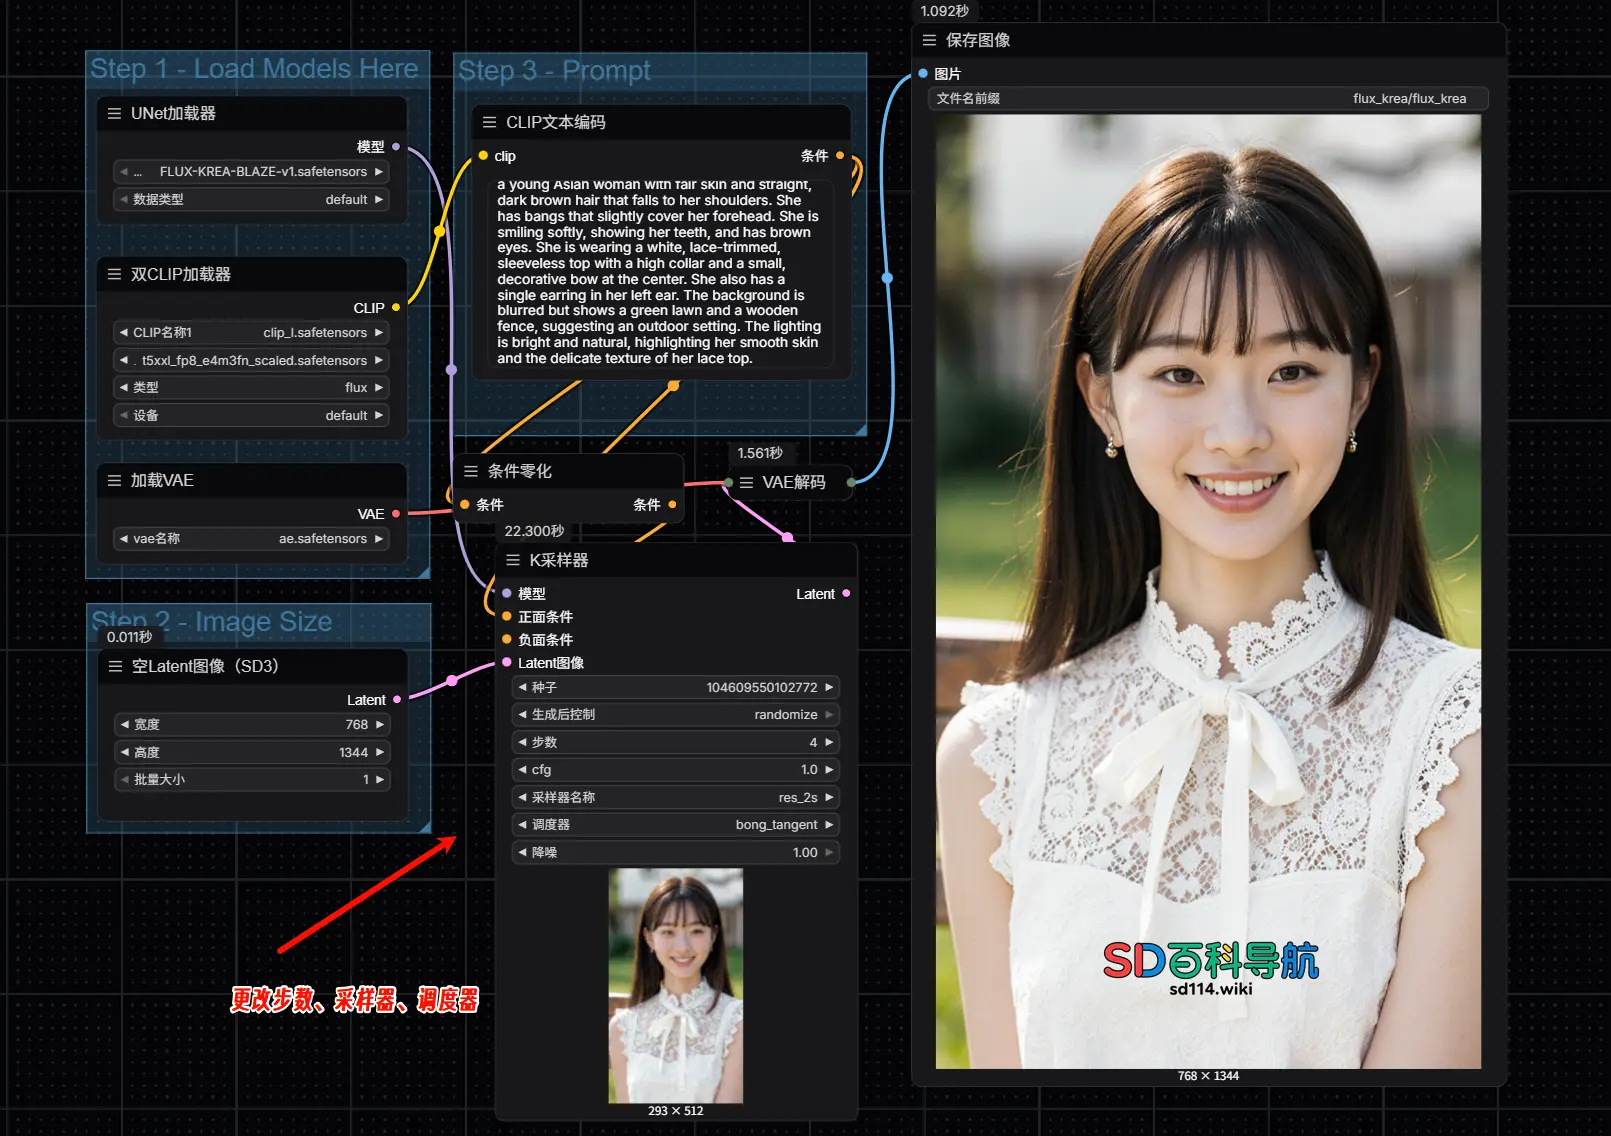Open the UNet加载器 node menu icon
Screen dimensions: 1611x1136
(x=115, y=114)
